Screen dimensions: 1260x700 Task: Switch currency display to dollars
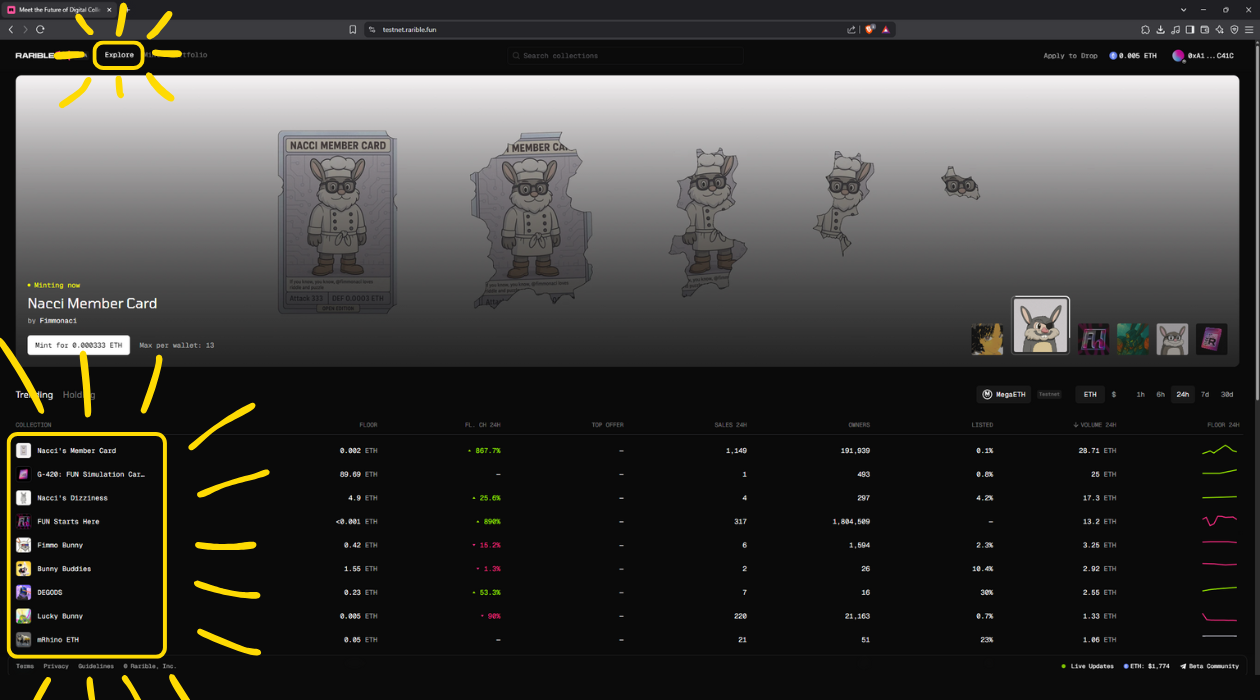tap(1114, 395)
